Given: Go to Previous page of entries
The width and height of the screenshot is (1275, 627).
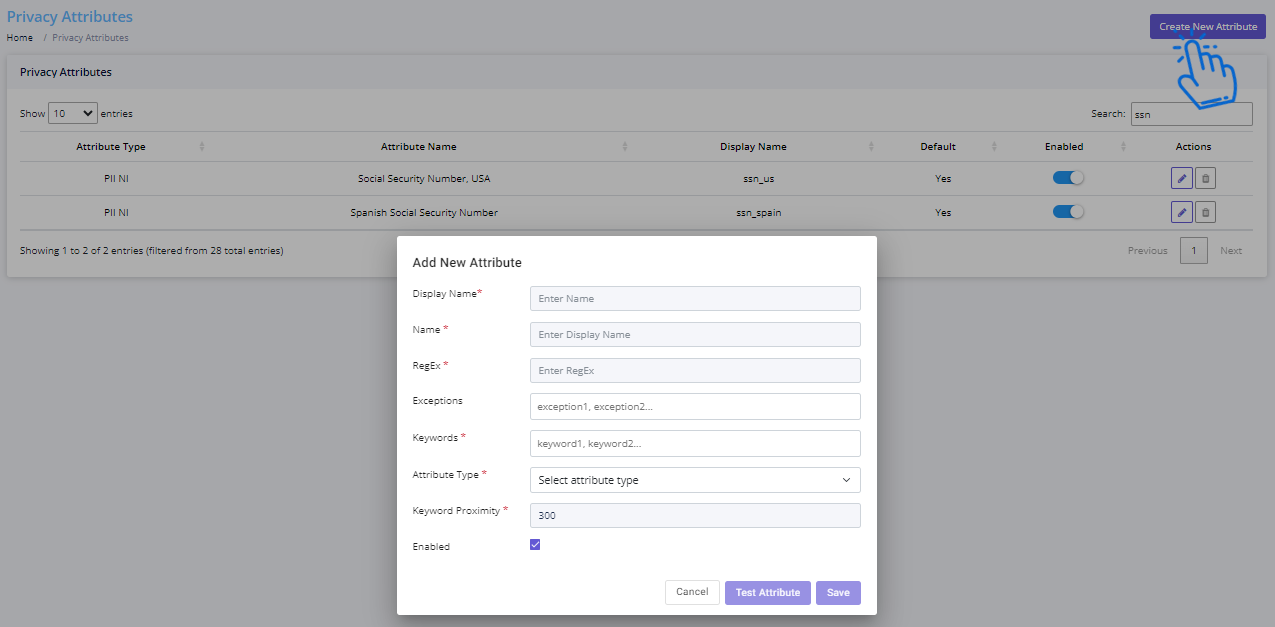Looking at the screenshot, I should click(x=1147, y=251).
